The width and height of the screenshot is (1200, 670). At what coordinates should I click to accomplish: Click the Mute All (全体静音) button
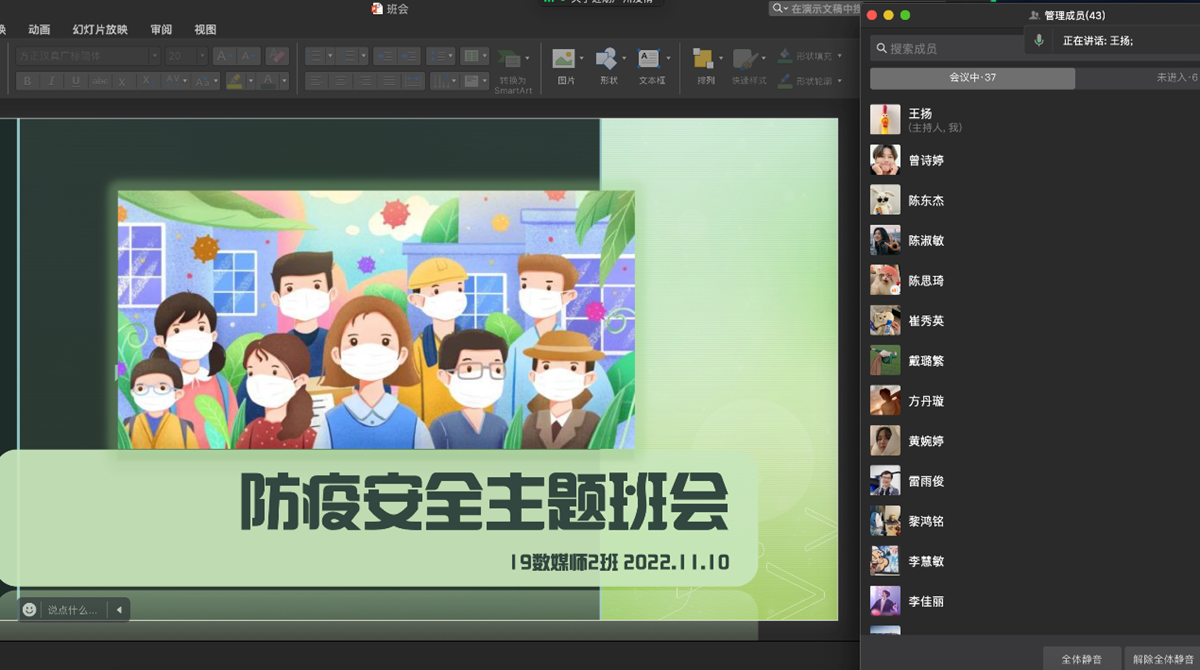tap(1081, 659)
